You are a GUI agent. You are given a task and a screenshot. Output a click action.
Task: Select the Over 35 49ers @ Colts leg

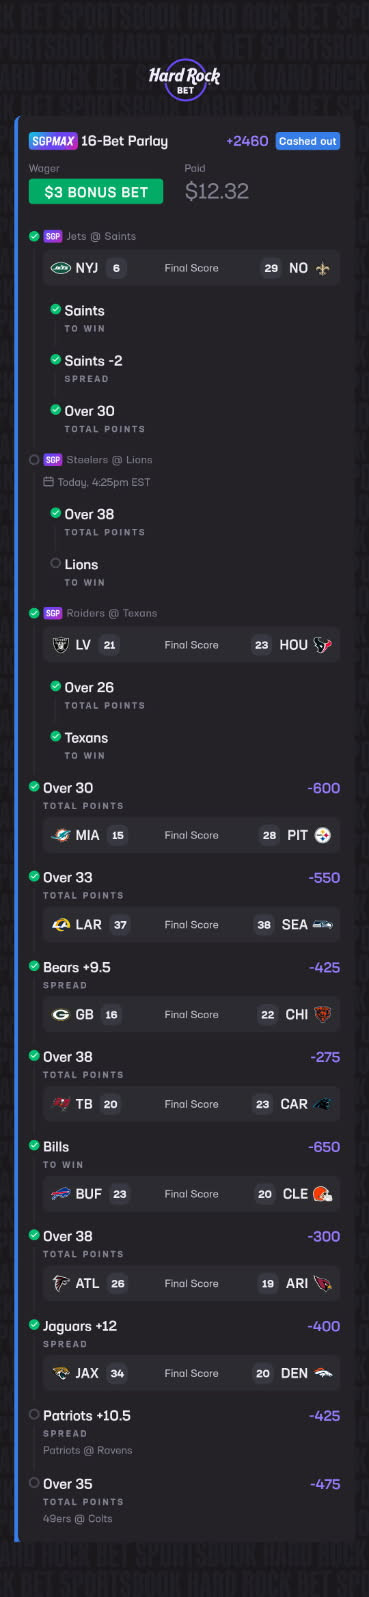[x=184, y=1500]
